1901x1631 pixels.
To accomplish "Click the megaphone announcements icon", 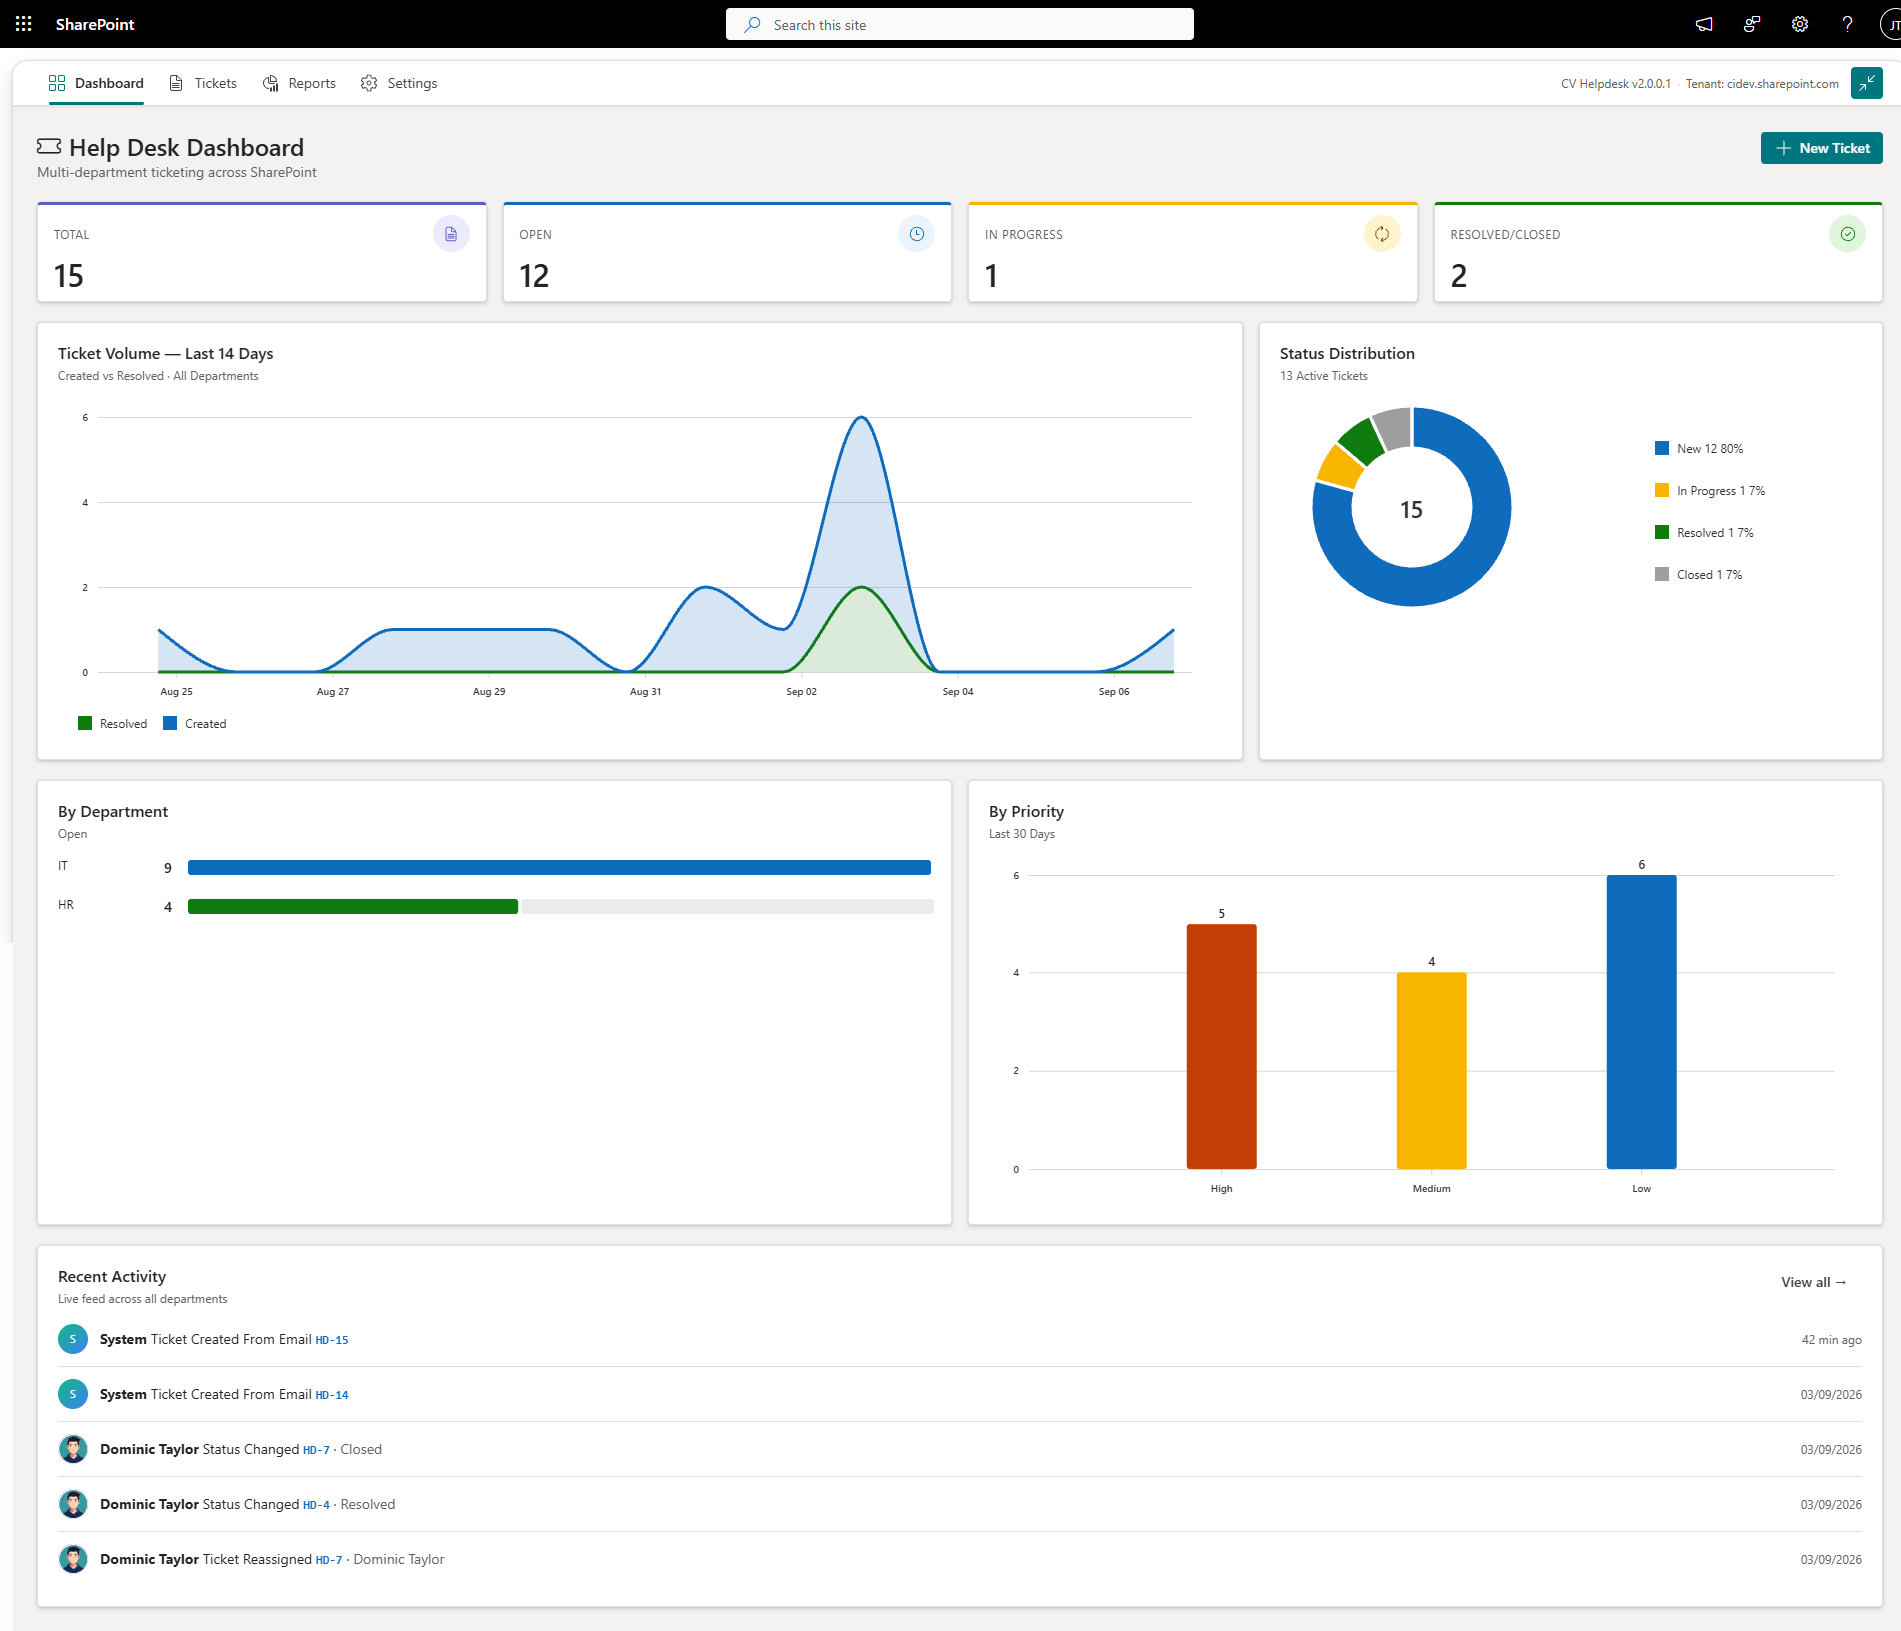I will [1704, 24].
